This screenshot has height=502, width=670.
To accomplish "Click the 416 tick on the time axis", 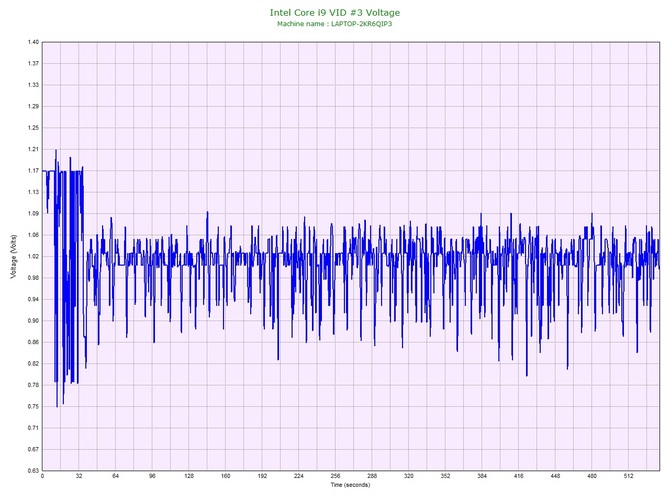I will tap(519, 476).
